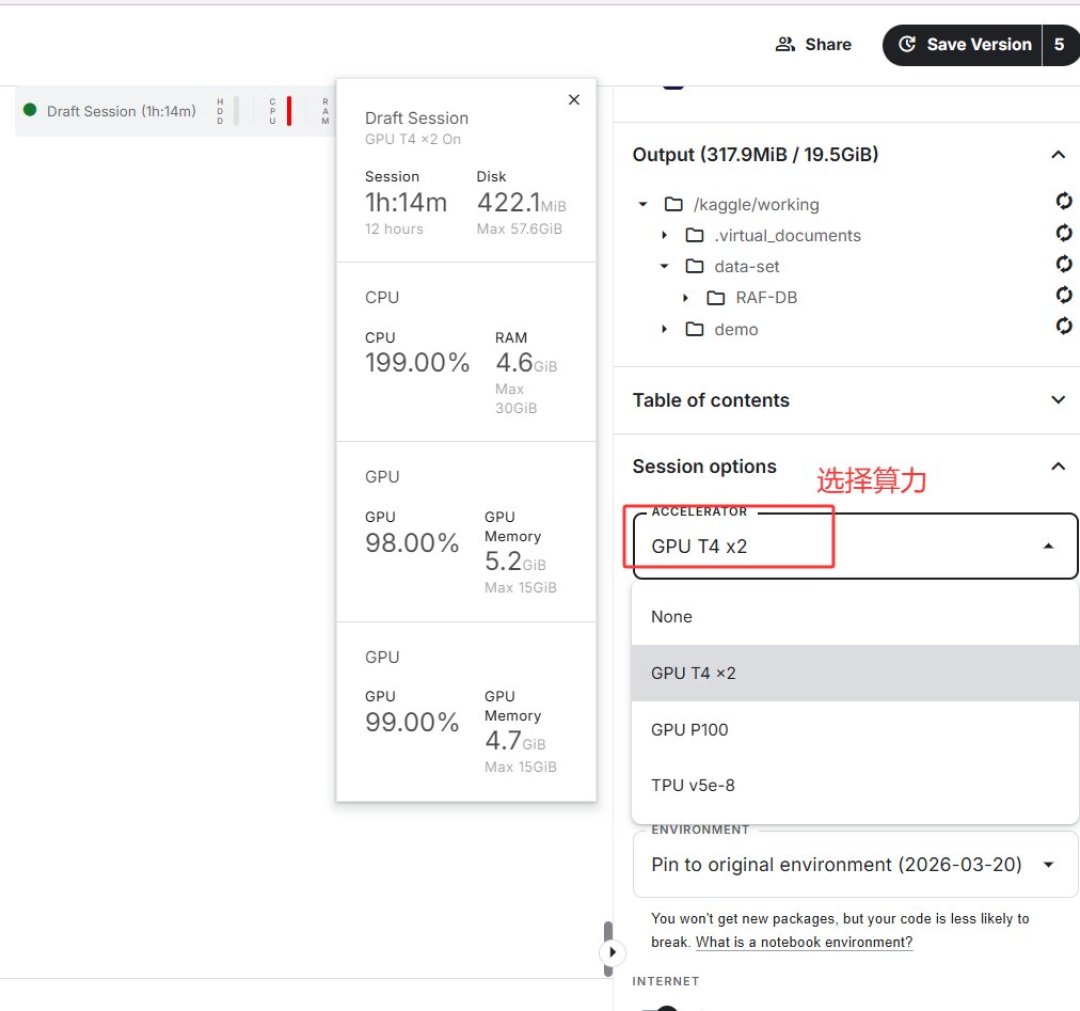Screen dimensions: 1080x1011
Task: Click /kaggle/working path label
Action: (x=756, y=205)
